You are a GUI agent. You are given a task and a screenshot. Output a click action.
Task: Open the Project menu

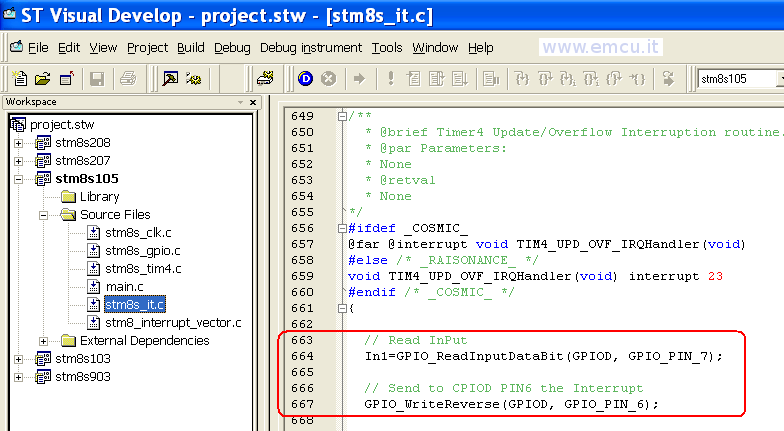(x=148, y=48)
